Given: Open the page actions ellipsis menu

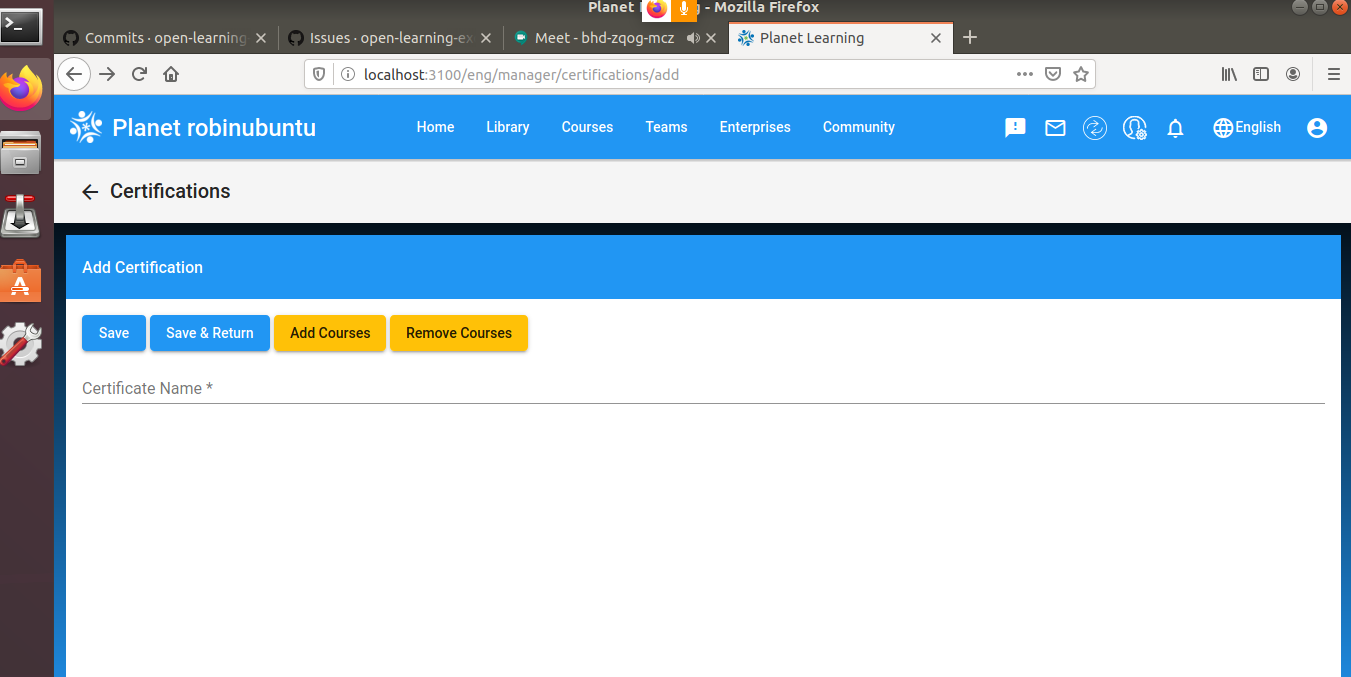Looking at the screenshot, I should (x=1024, y=73).
